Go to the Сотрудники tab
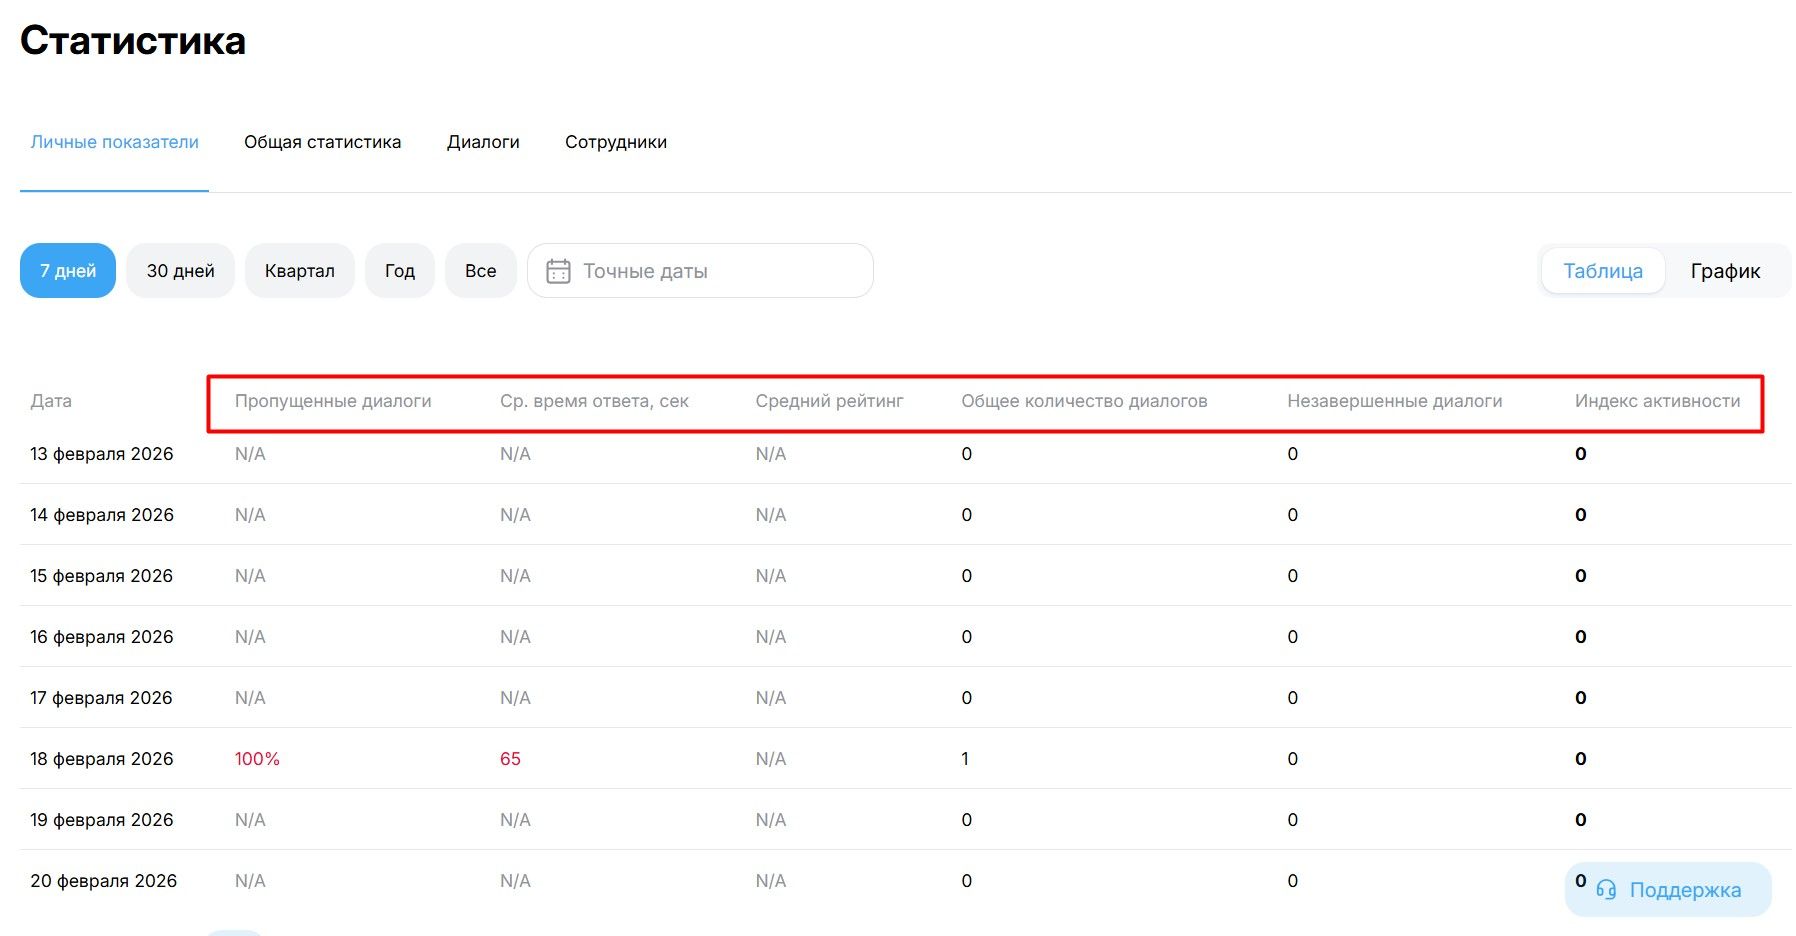This screenshot has width=1796, height=936. (x=615, y=142)
